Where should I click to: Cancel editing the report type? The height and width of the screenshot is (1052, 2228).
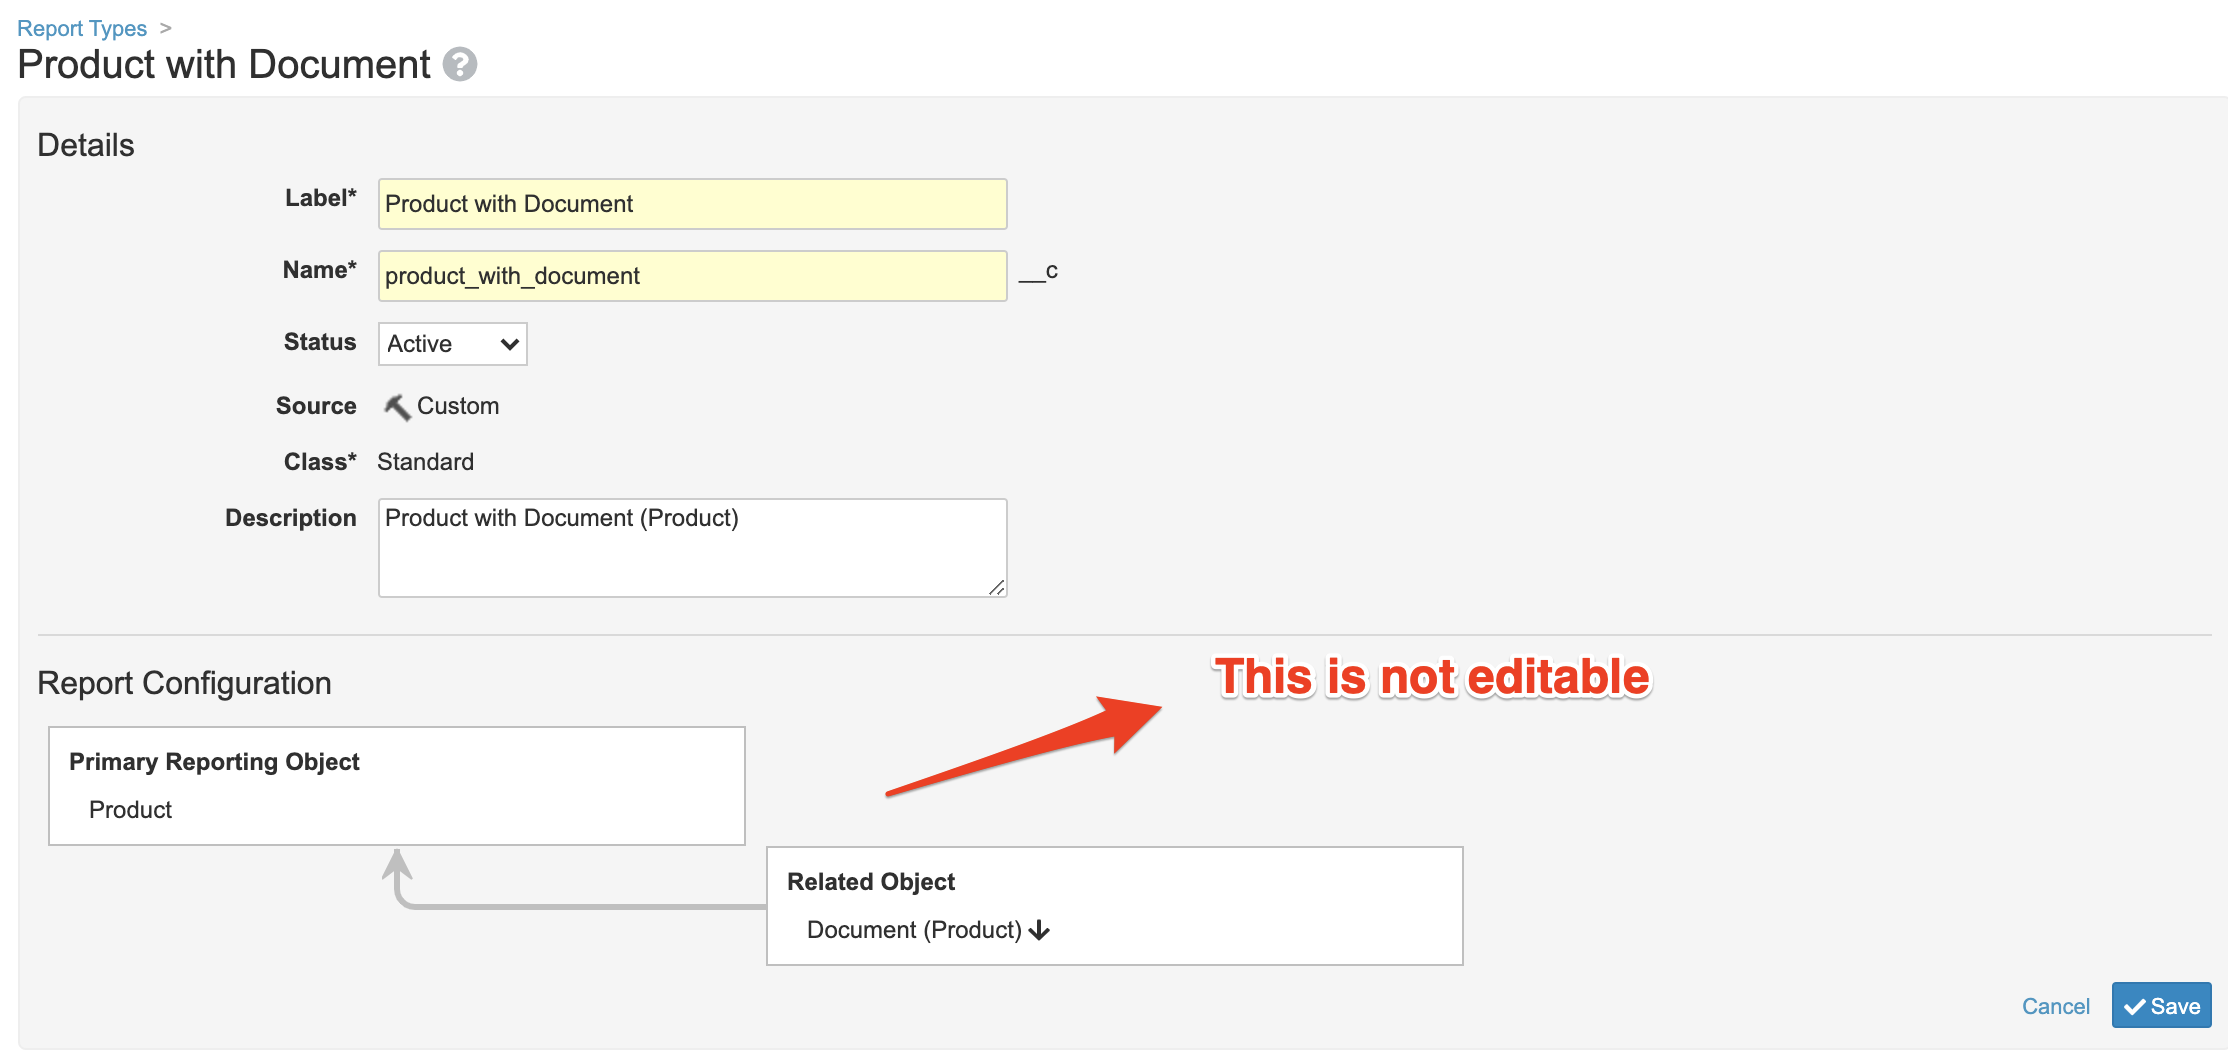pos(2055,1006)
